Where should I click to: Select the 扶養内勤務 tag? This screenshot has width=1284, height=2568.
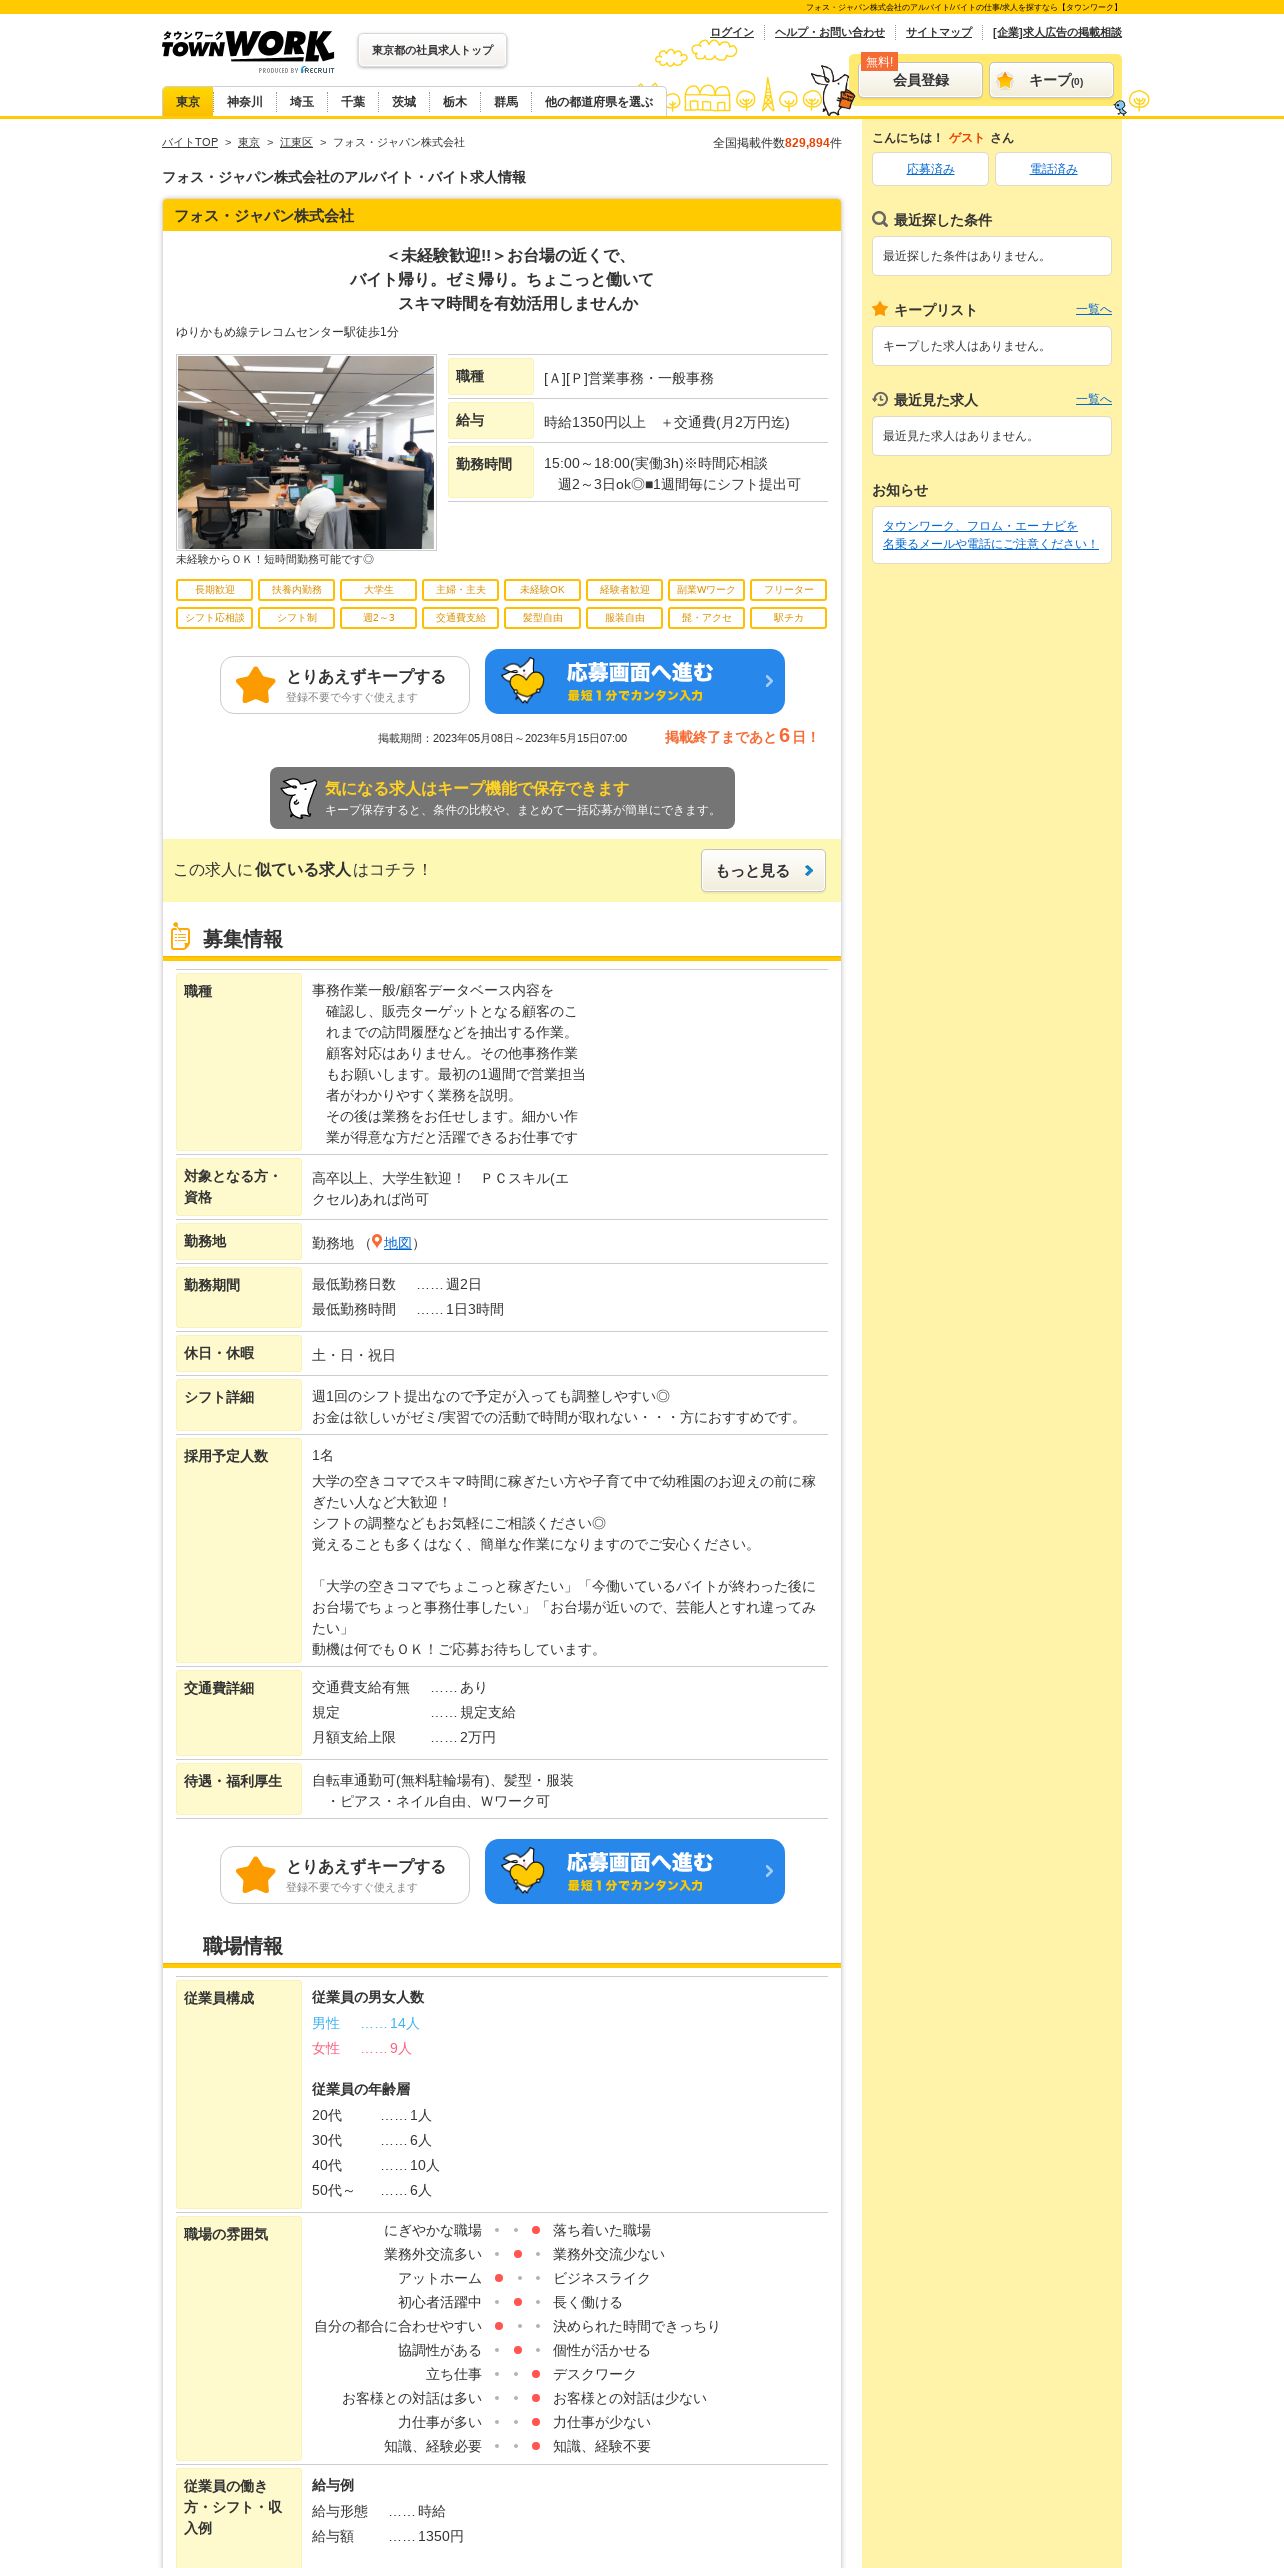pos(296,590)
